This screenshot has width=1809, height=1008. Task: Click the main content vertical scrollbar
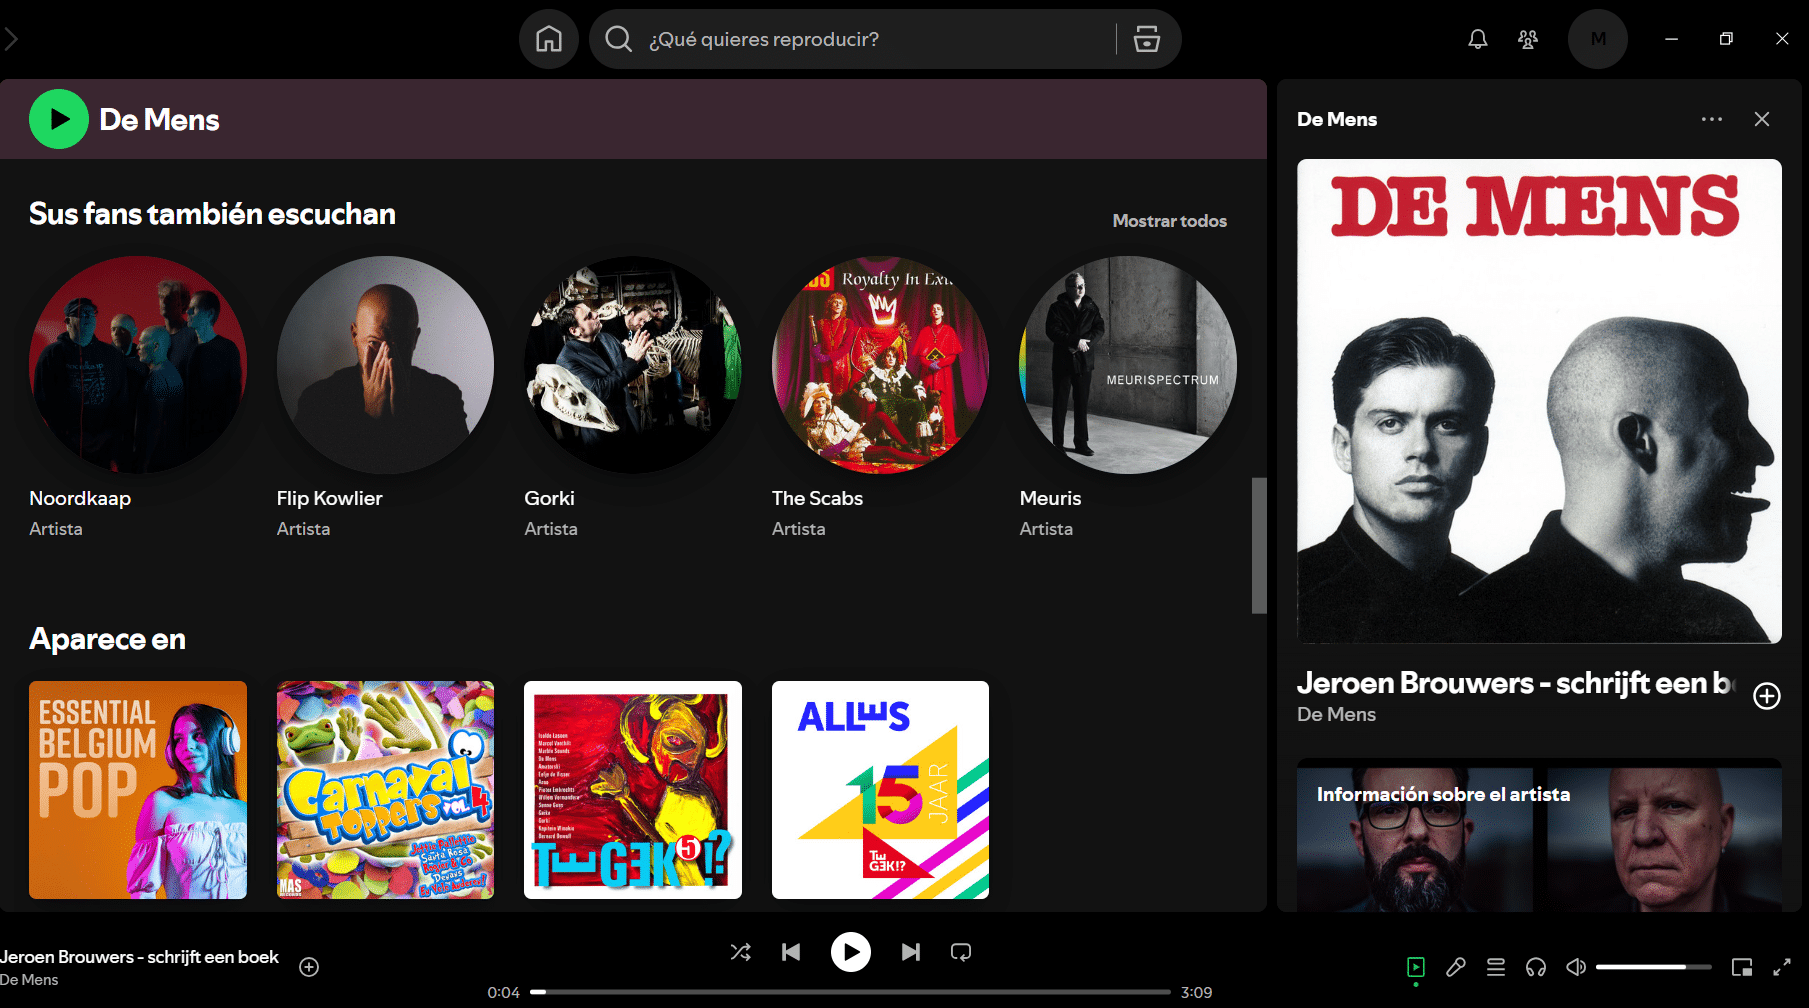pos(1259,545)
